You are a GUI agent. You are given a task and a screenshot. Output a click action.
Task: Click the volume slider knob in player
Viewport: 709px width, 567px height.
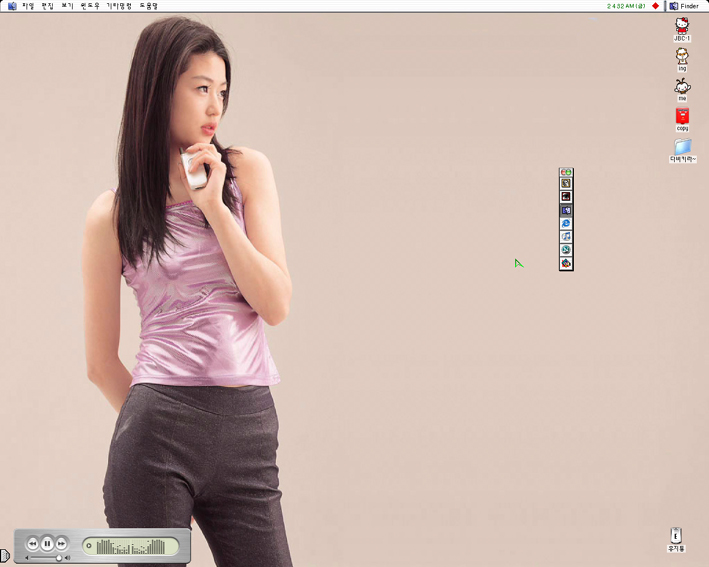59,558
